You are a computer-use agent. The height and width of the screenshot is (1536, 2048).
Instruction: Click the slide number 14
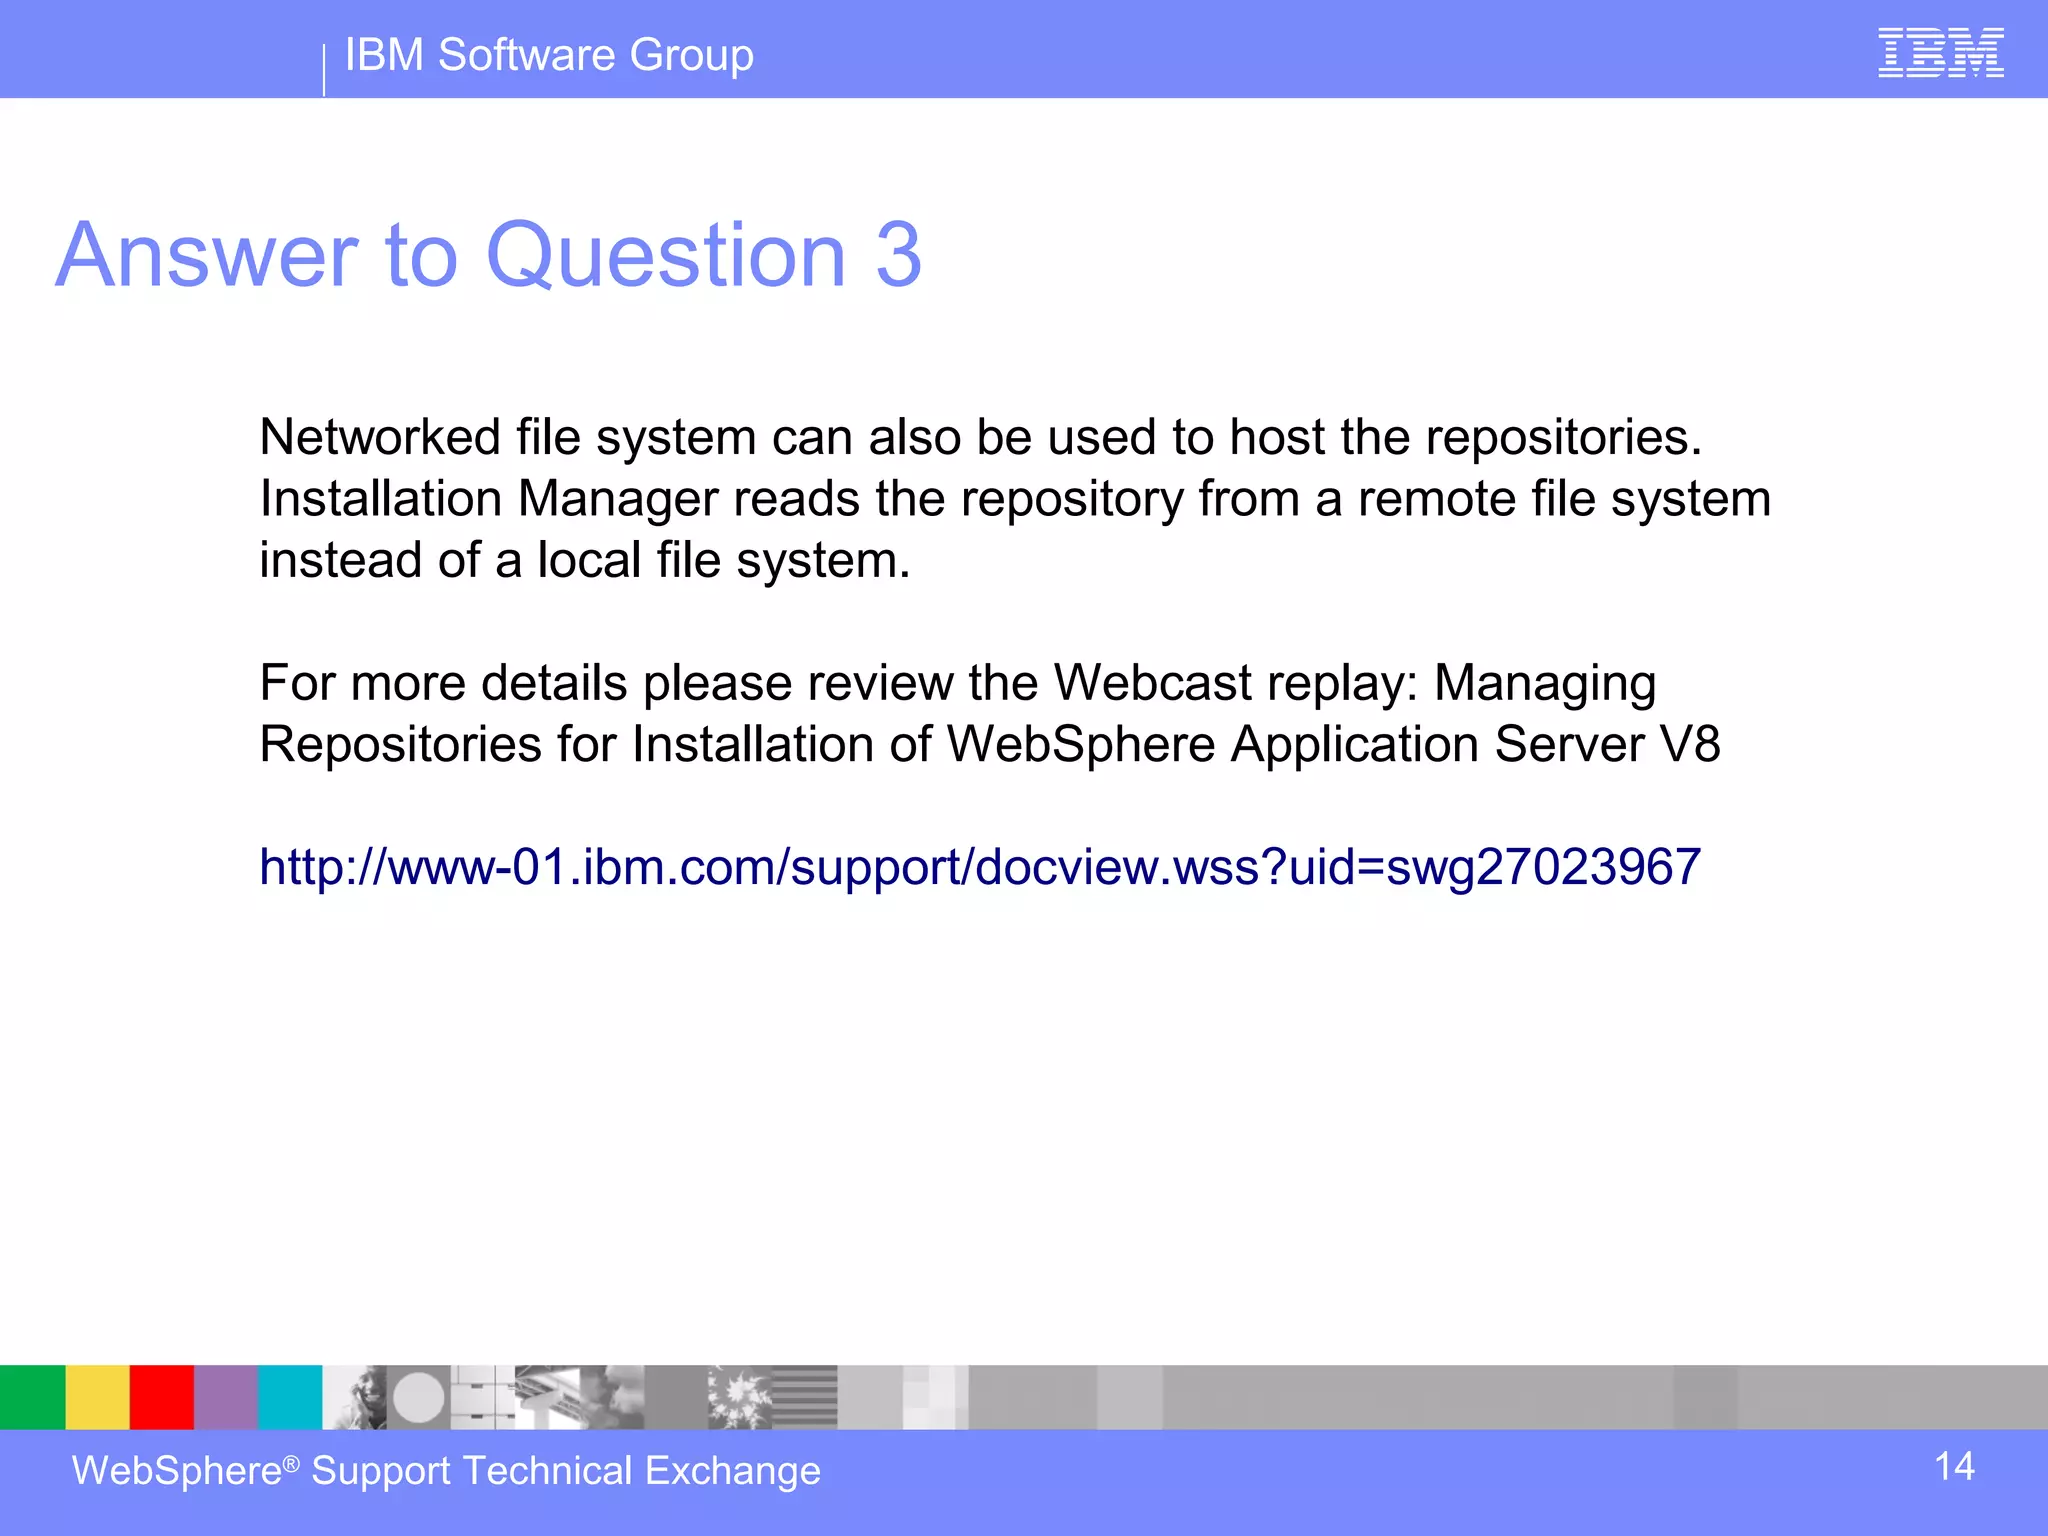click(x=1954, y=1467)
